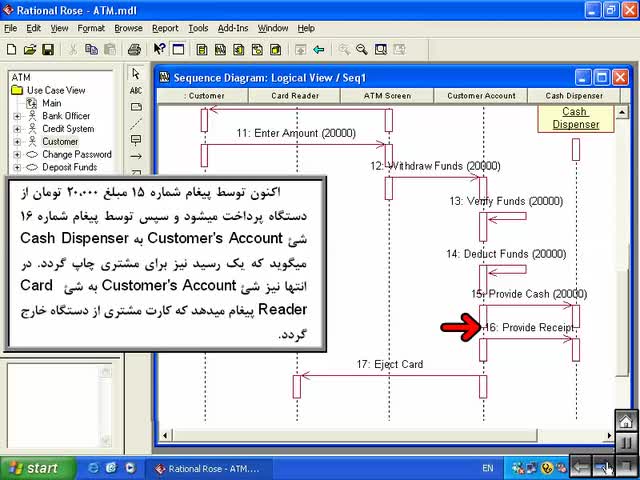Open the Add-Ins menu
This screenshot has height=480, width=640.
[x=233, y=28]
